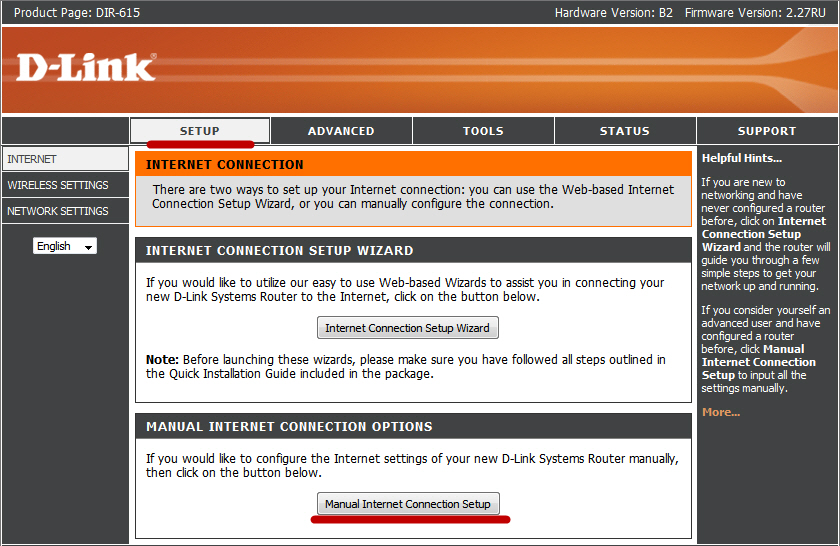Viewport: 840px width, 546px height.
Task: Go to the TOOLS tab
Action: (483, 131)
